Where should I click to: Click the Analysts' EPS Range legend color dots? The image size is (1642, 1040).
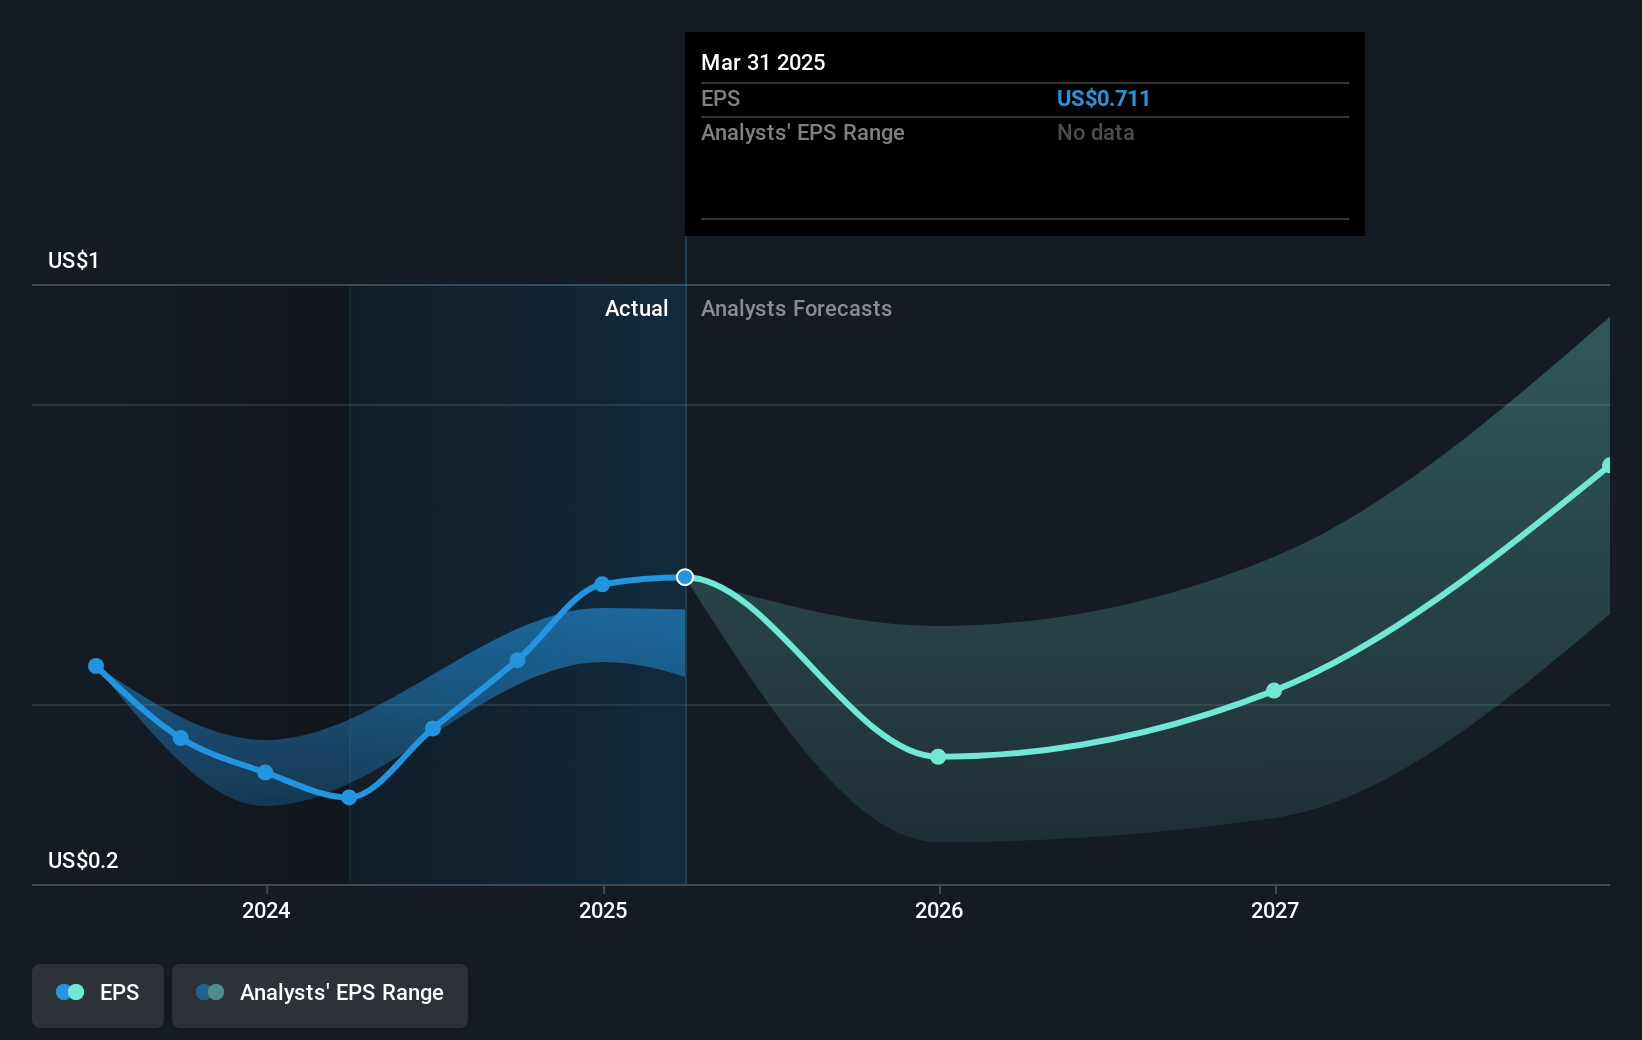210,992
